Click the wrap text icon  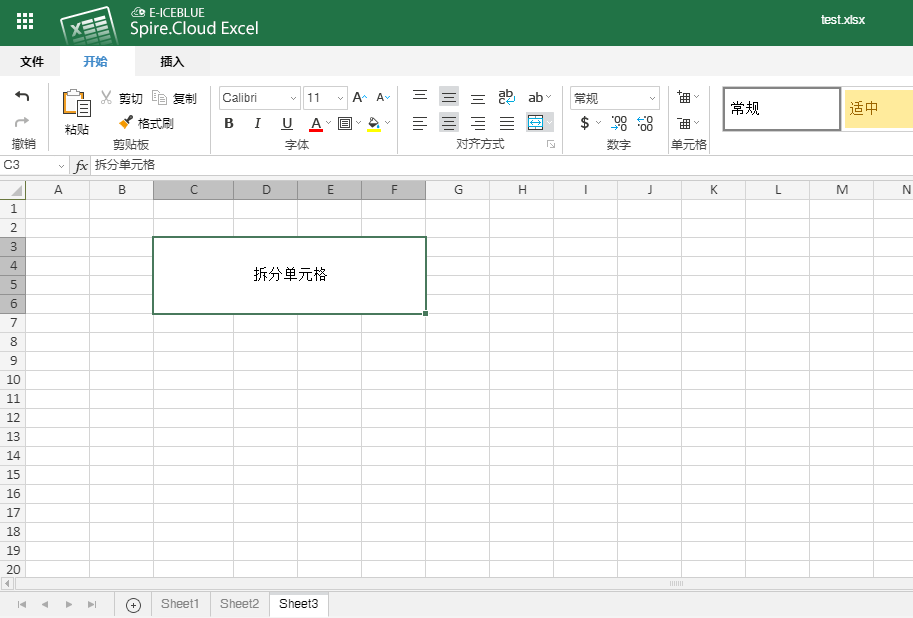click(507, 97)
